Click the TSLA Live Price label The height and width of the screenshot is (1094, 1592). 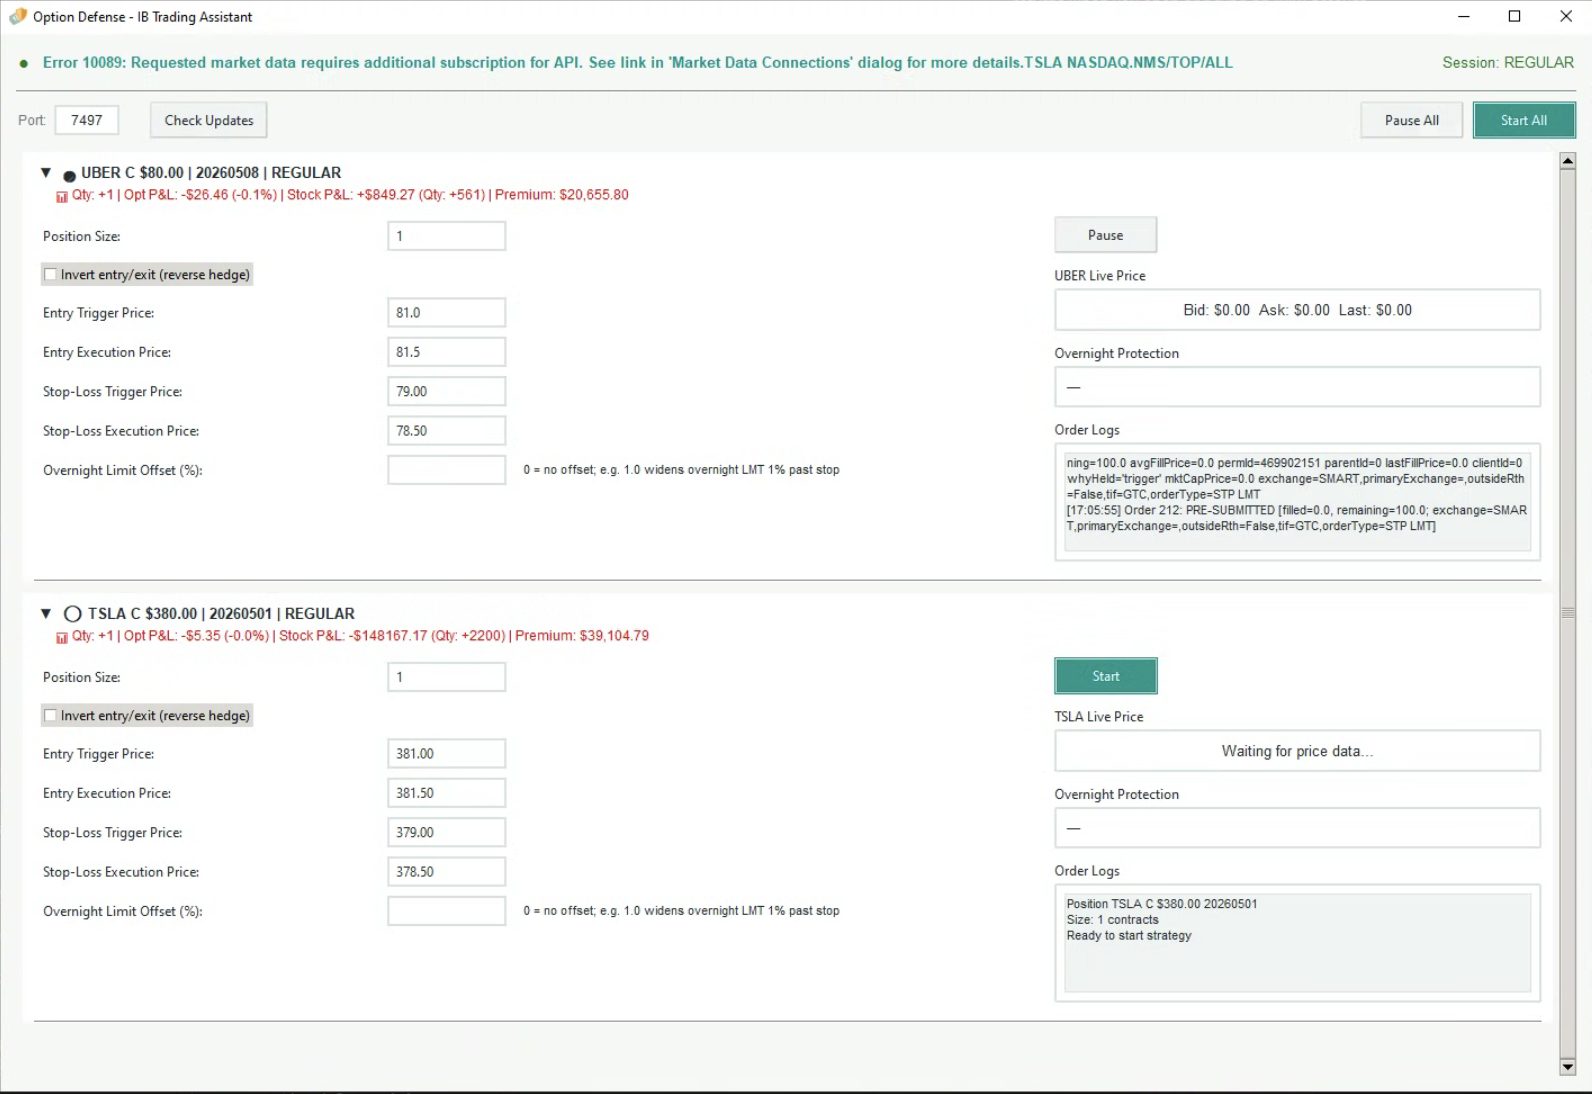tap(1099, 717)
